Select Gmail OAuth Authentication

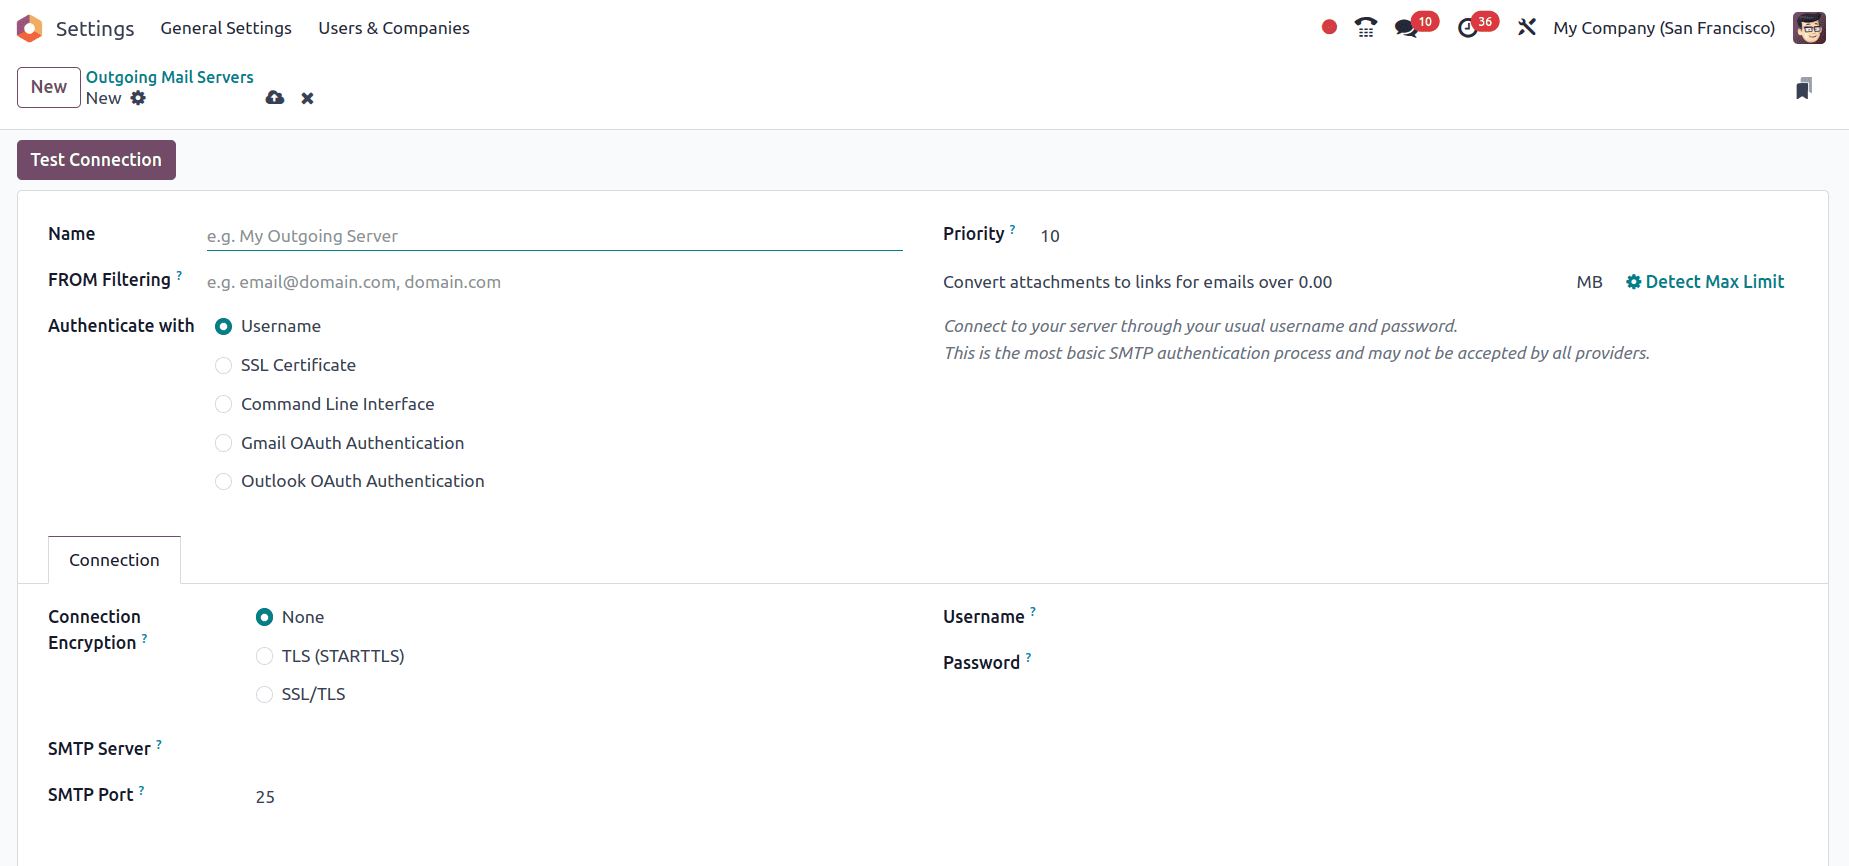tap(224, 443)
